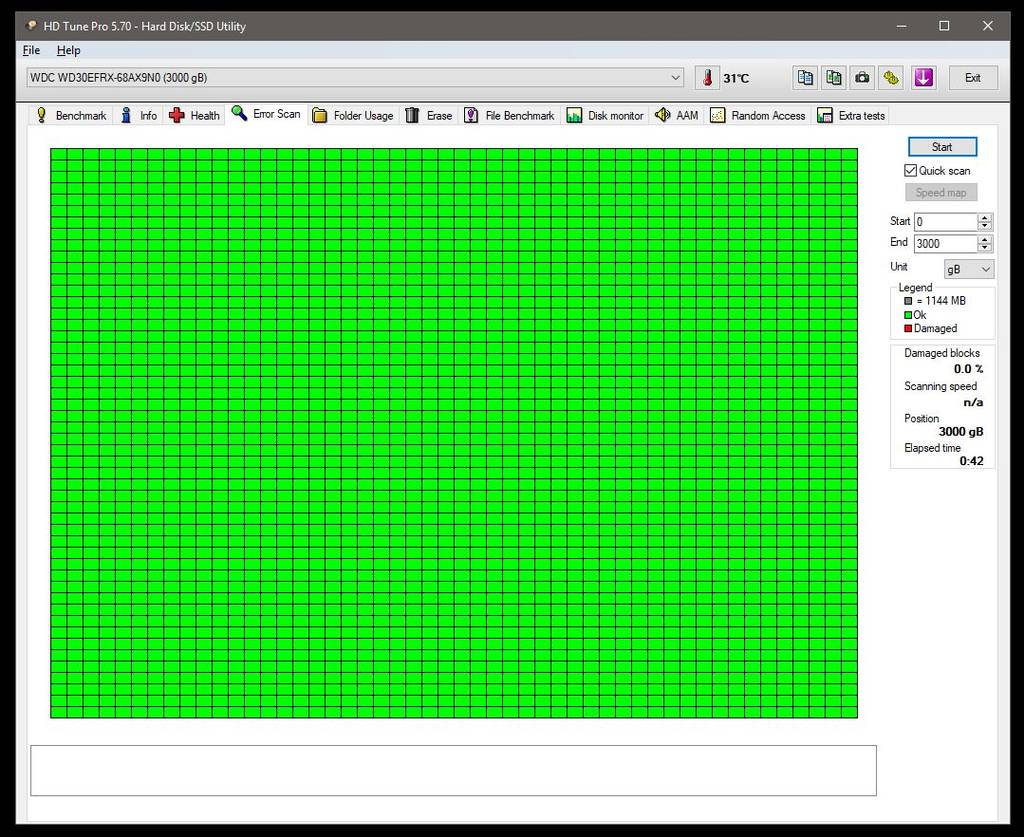Open options with the yellow gears icon
The width and height of the screenshot is (1024, 837).
pyautogui.click(x=891, y=78)
